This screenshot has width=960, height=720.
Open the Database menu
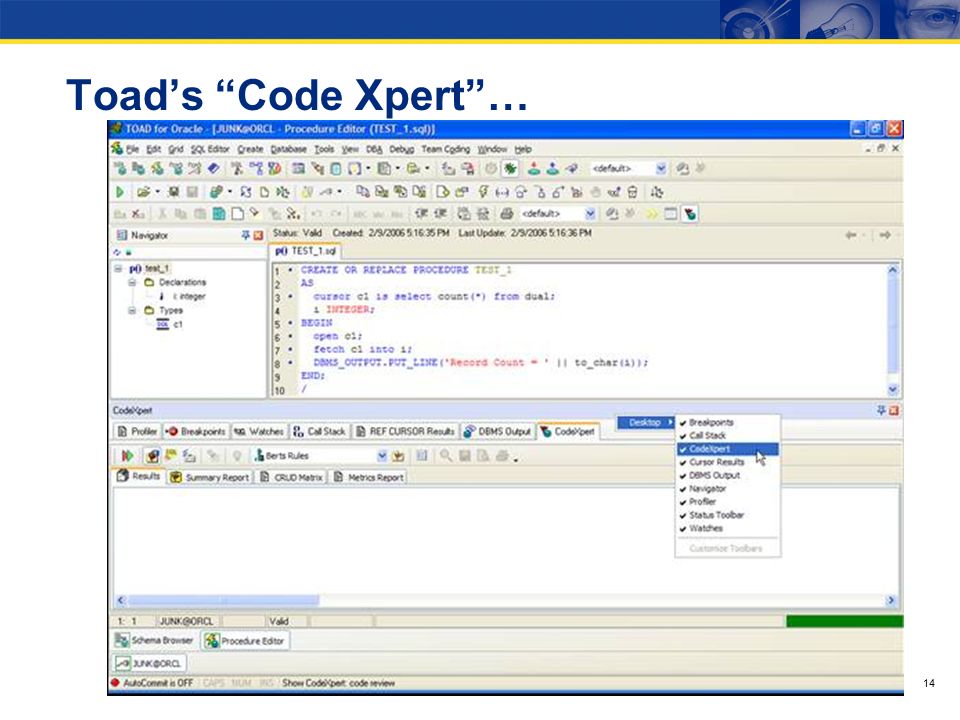(x=288, y=149)
